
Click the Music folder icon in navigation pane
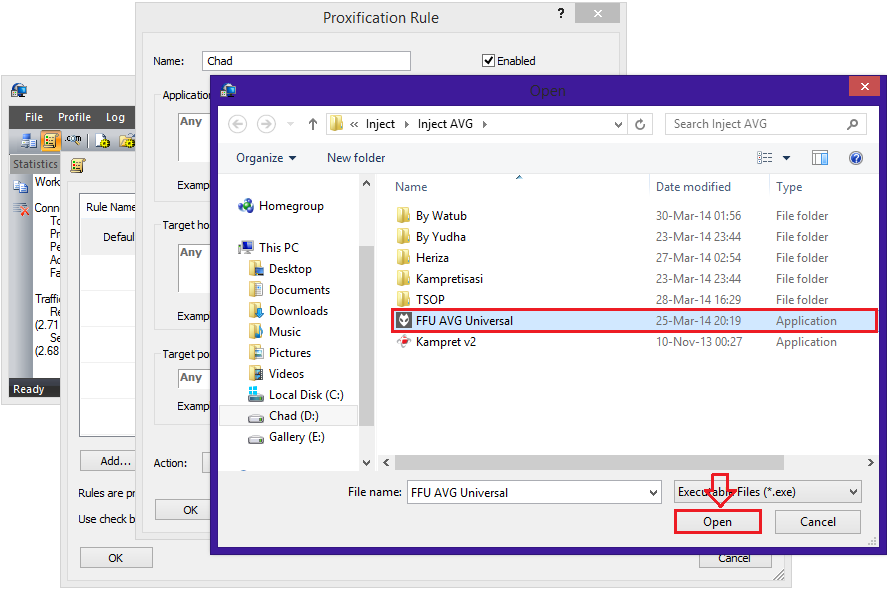256,331
